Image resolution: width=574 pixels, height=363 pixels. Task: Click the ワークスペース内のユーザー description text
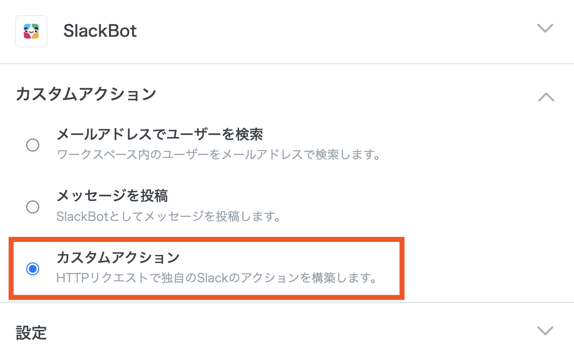click(219, 155)
